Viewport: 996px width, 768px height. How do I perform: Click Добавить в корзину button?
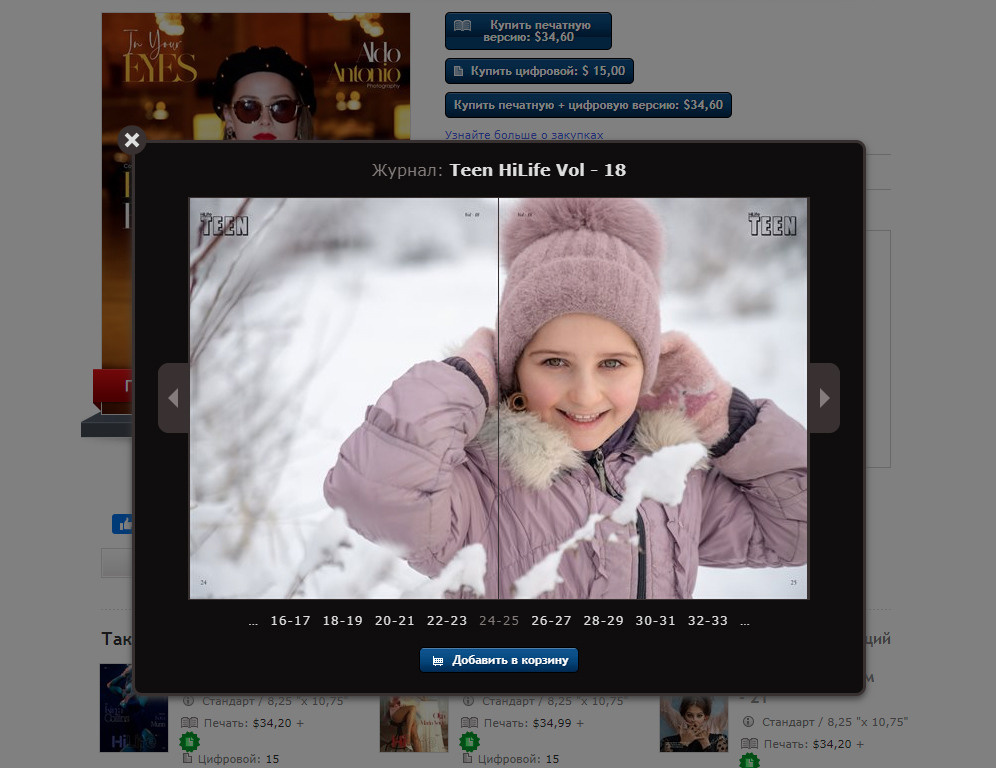(499, 660)
